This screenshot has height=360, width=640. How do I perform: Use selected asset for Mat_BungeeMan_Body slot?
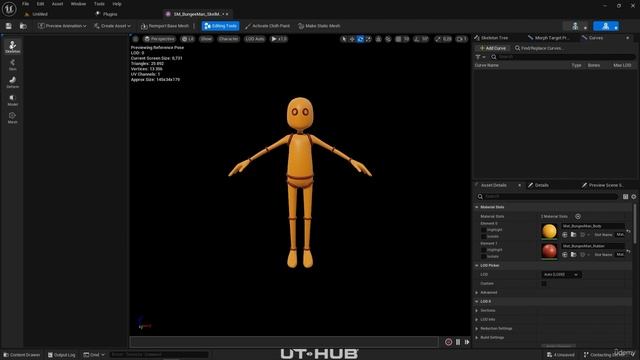(x=565, y=235)
